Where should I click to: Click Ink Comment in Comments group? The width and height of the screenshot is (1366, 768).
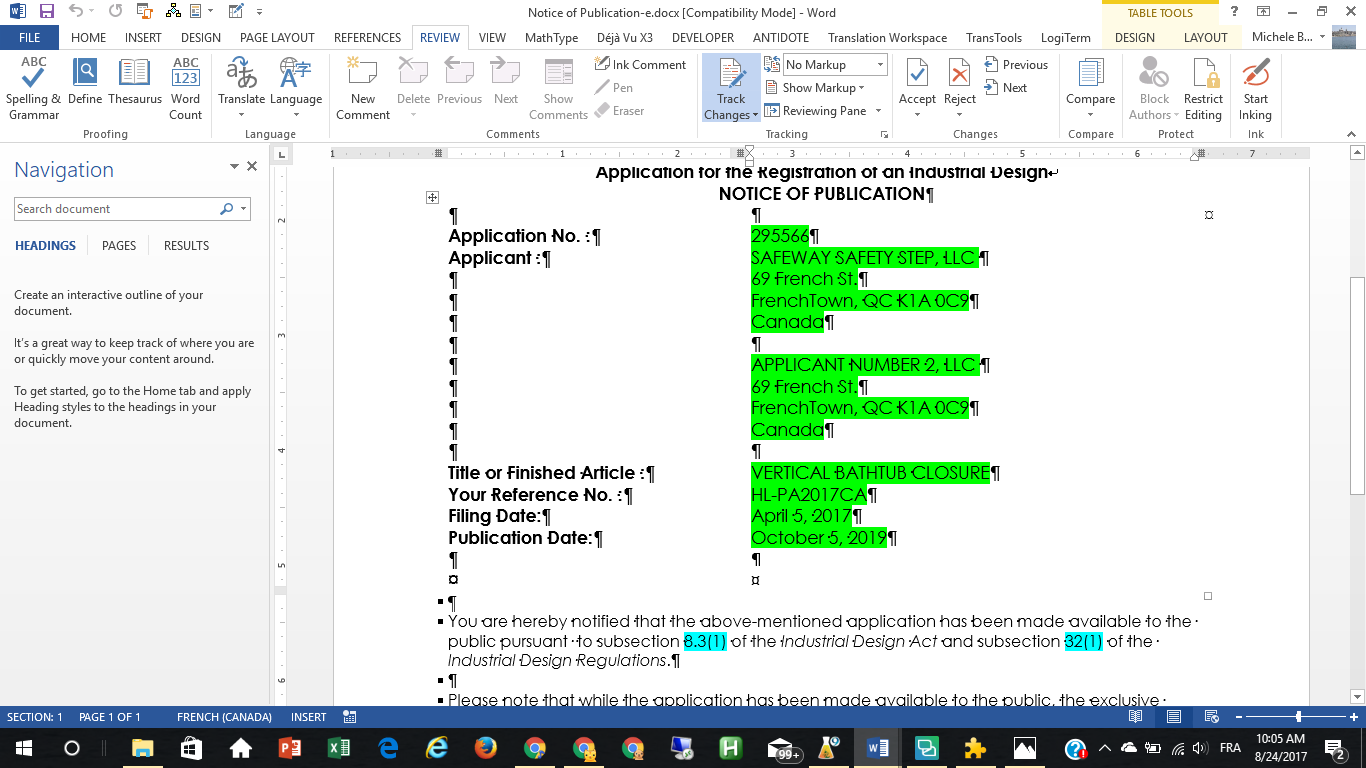click(x=640, y=64)
